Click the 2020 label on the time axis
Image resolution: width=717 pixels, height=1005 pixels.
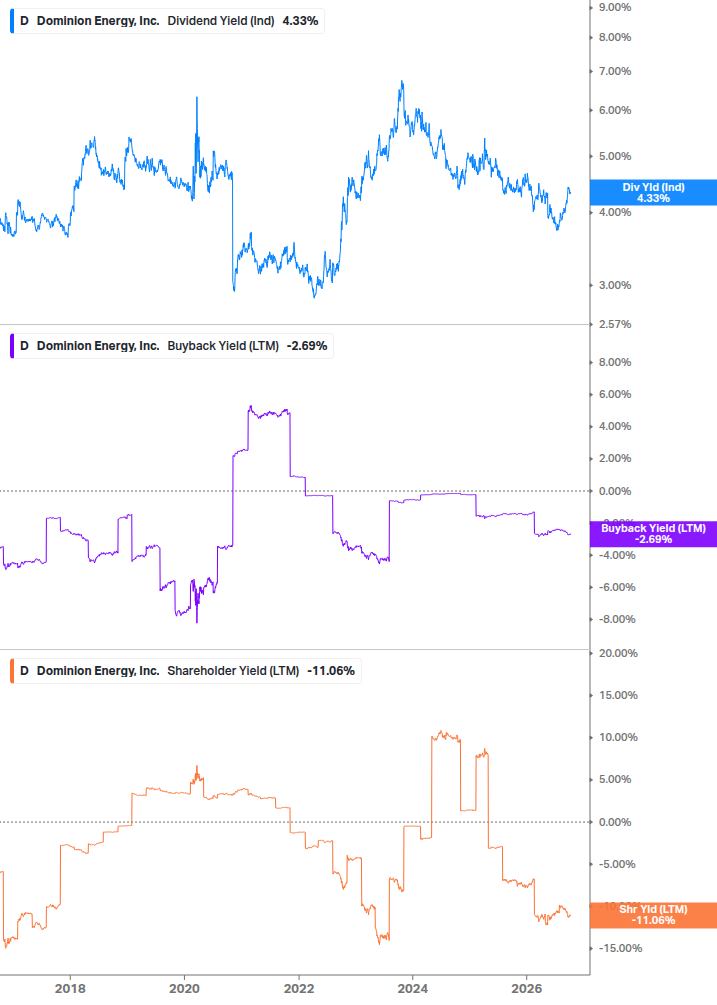[184, 988]
